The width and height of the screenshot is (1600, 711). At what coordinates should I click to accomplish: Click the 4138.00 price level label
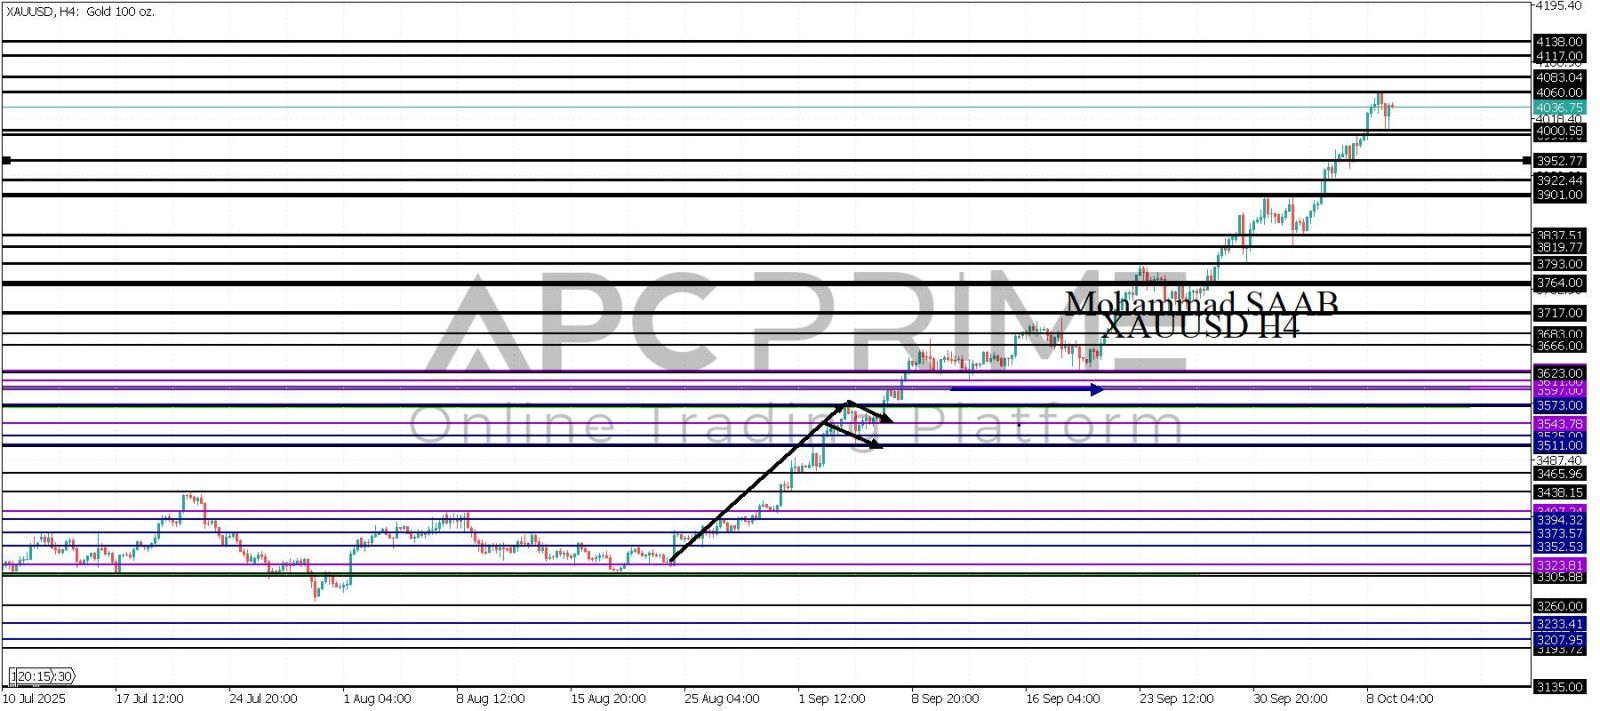tap(1559, 42)
